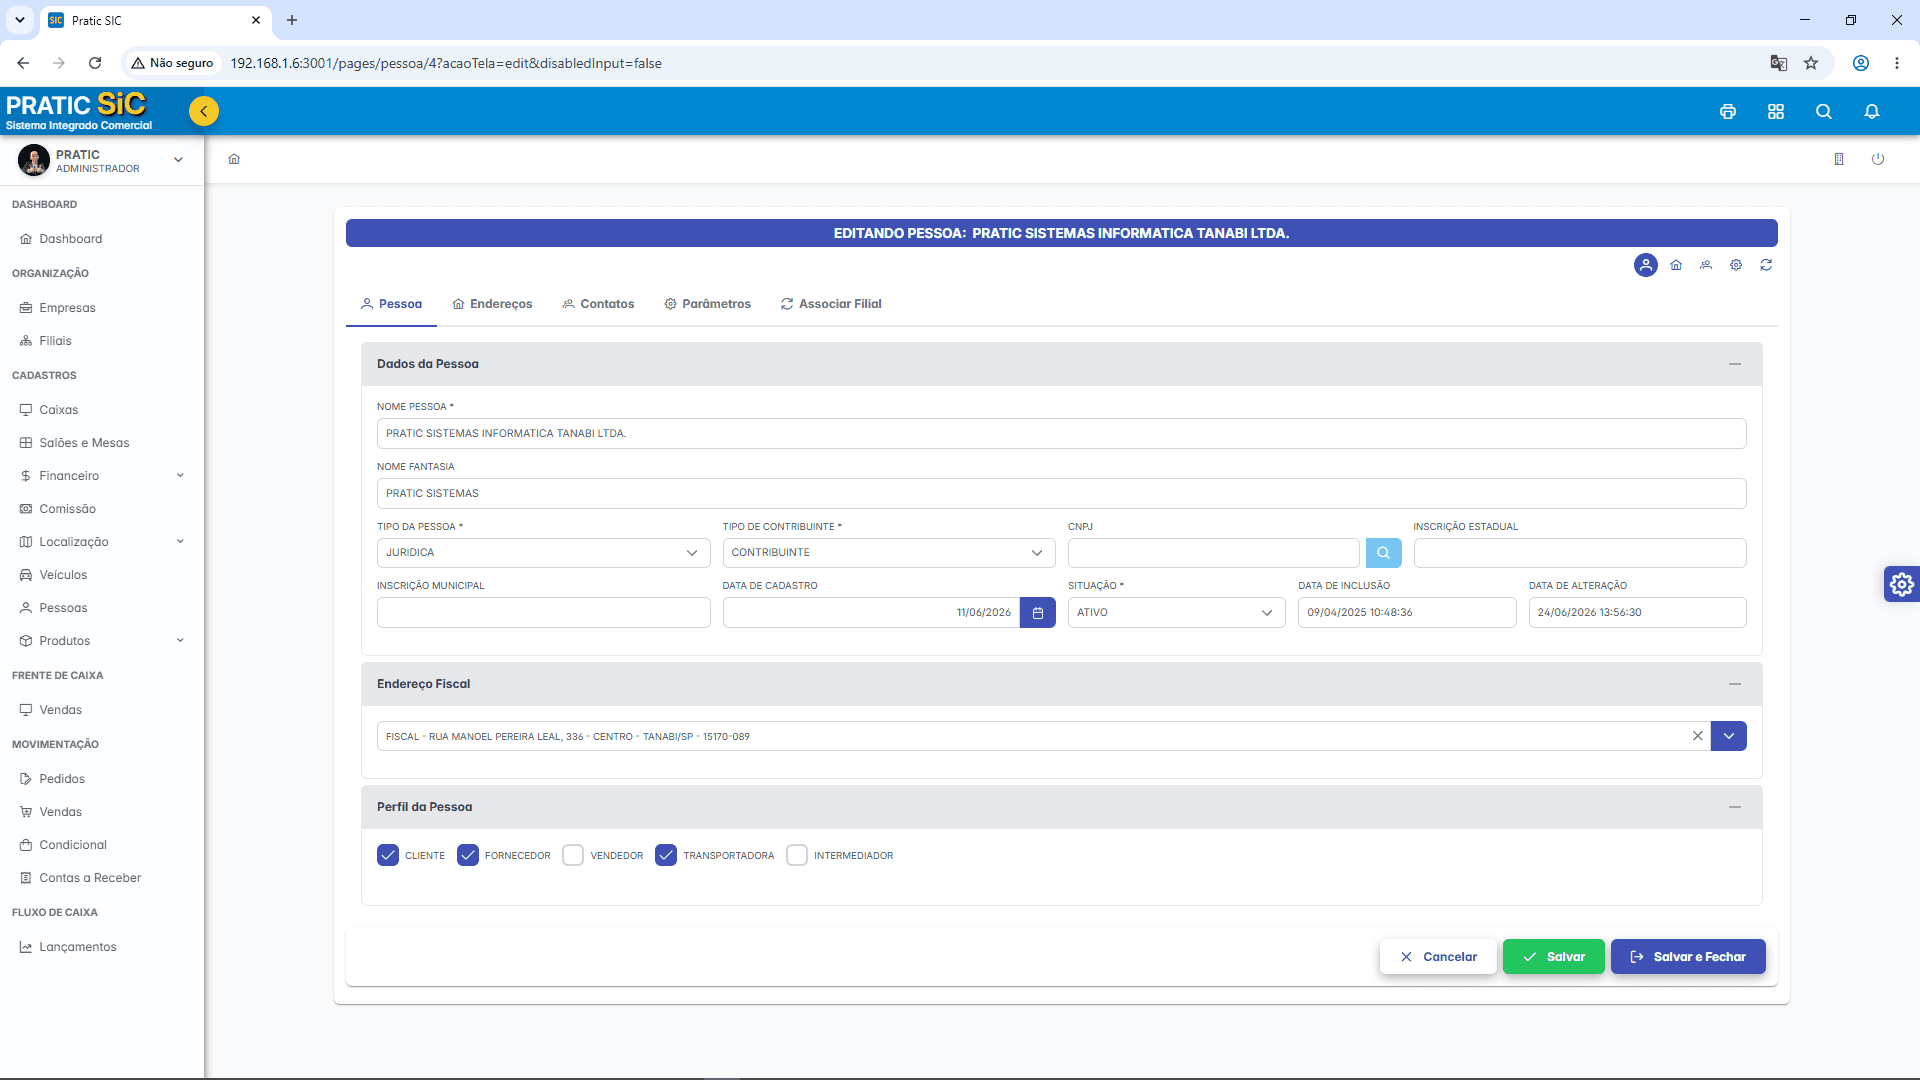Click the home breadcrumb icon

[x=234, y=159]
